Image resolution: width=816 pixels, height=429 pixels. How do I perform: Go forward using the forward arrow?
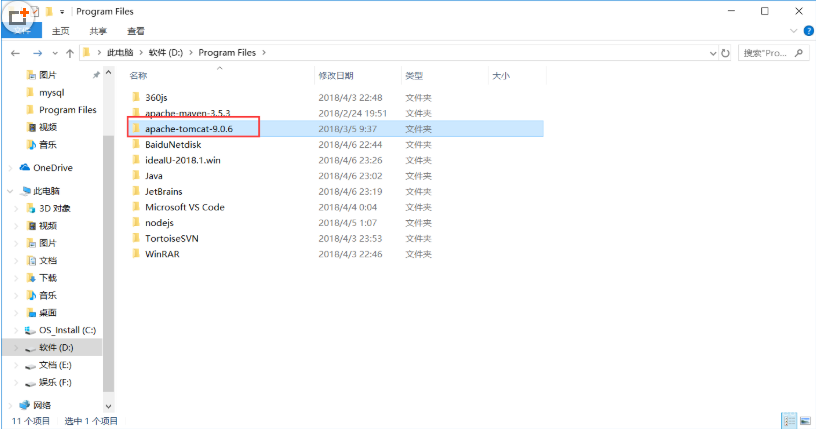pos(37,53)
